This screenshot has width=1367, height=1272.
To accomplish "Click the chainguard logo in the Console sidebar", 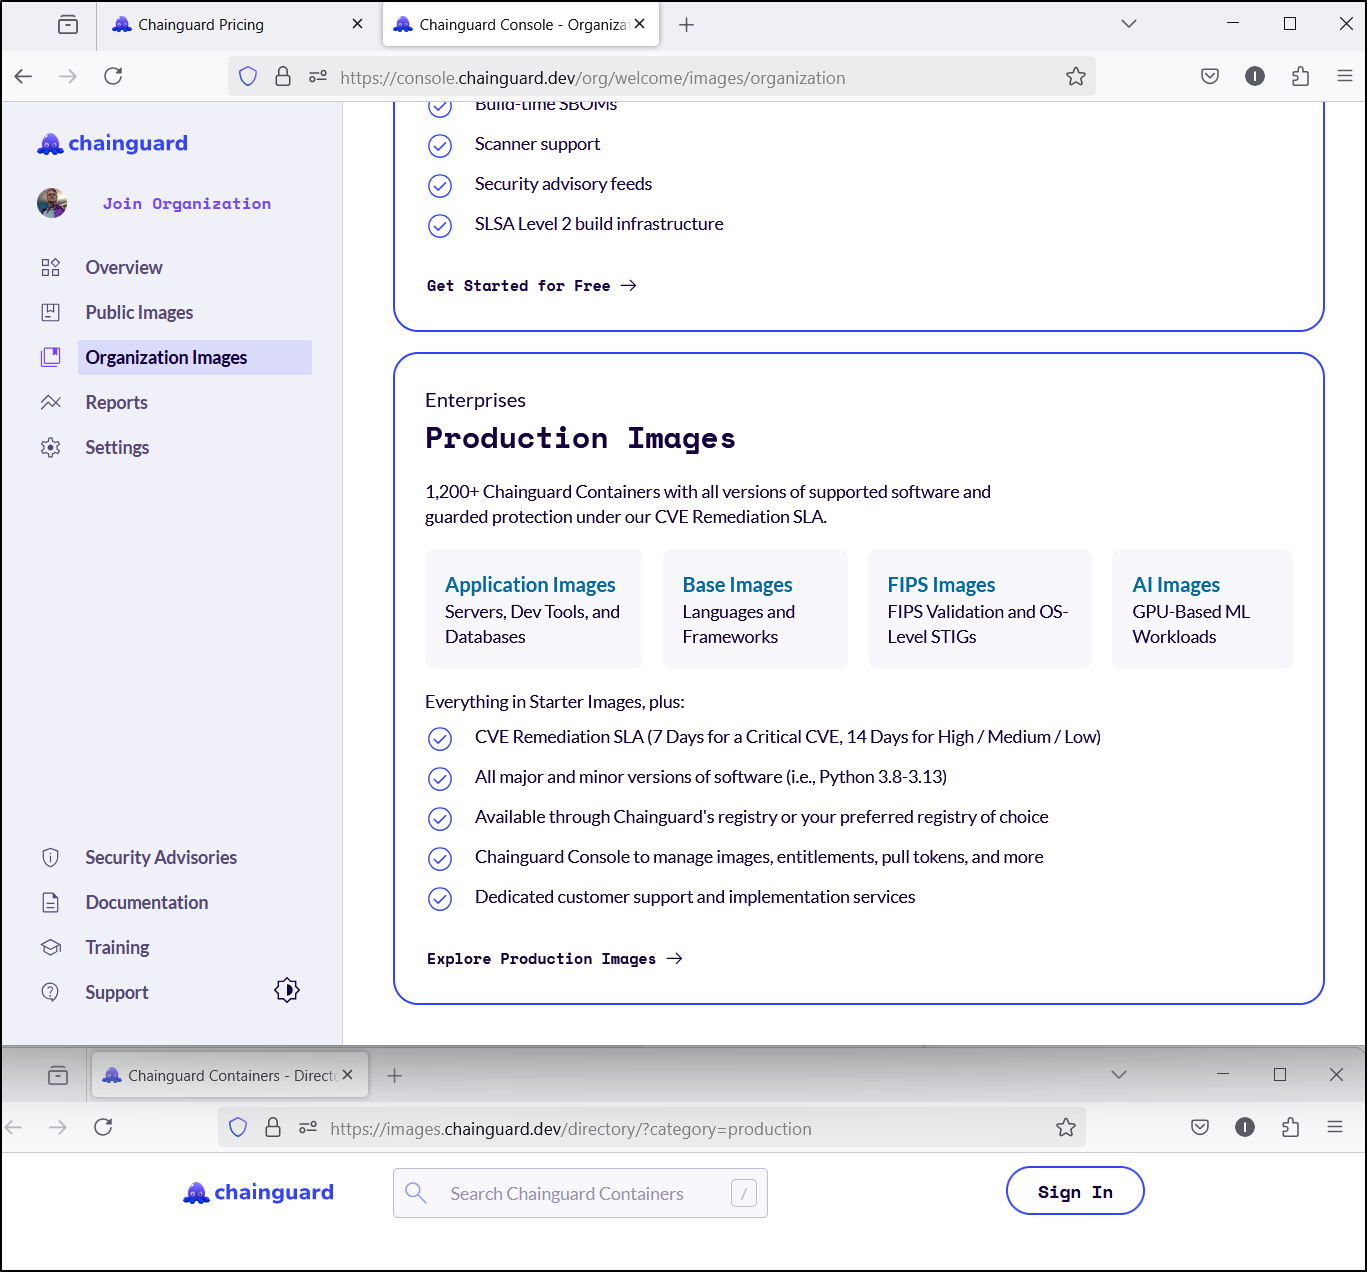I will click(x=112, y=144).
